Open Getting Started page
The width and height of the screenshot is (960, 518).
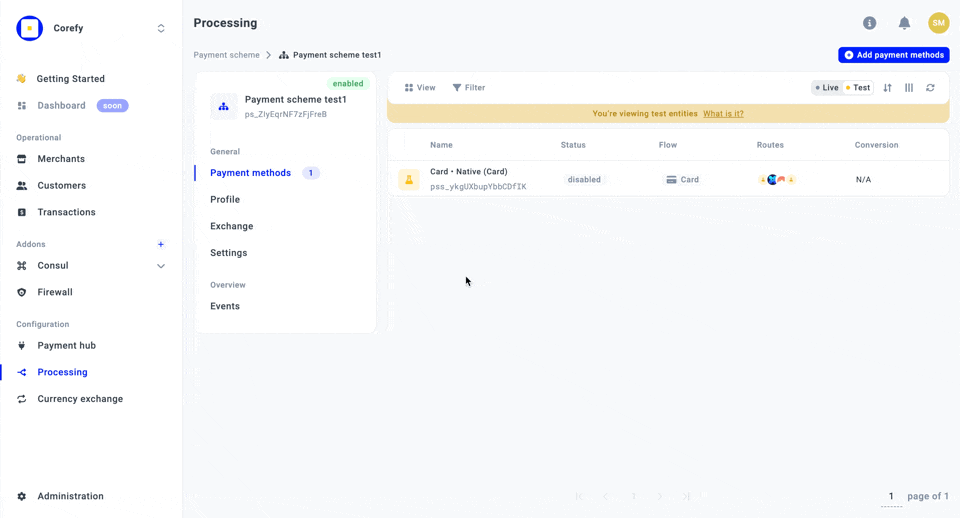70,78
